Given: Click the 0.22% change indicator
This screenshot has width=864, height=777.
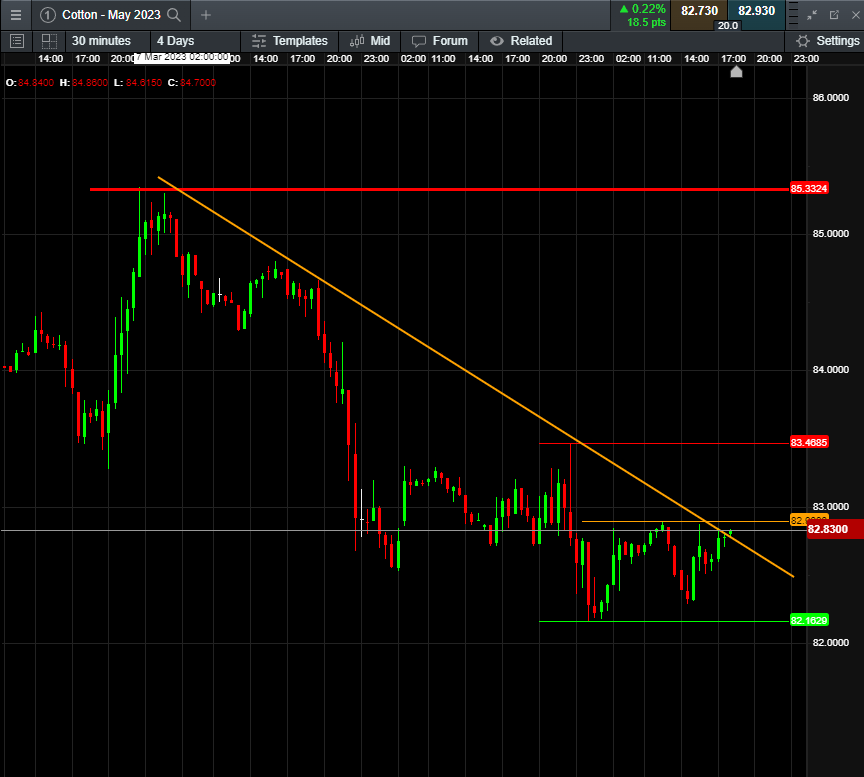Looking at the screenshot, I should (642, 9).
